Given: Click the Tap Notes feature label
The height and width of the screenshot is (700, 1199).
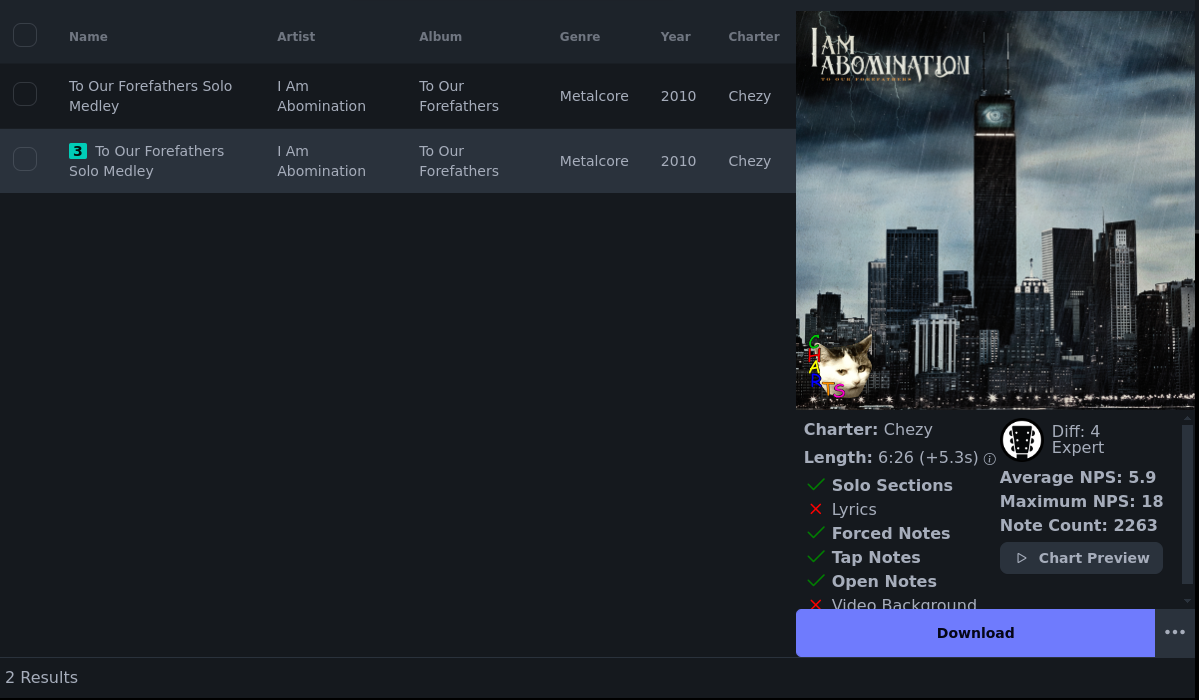Looking at the screenshot, I should (x=876, y=558).
